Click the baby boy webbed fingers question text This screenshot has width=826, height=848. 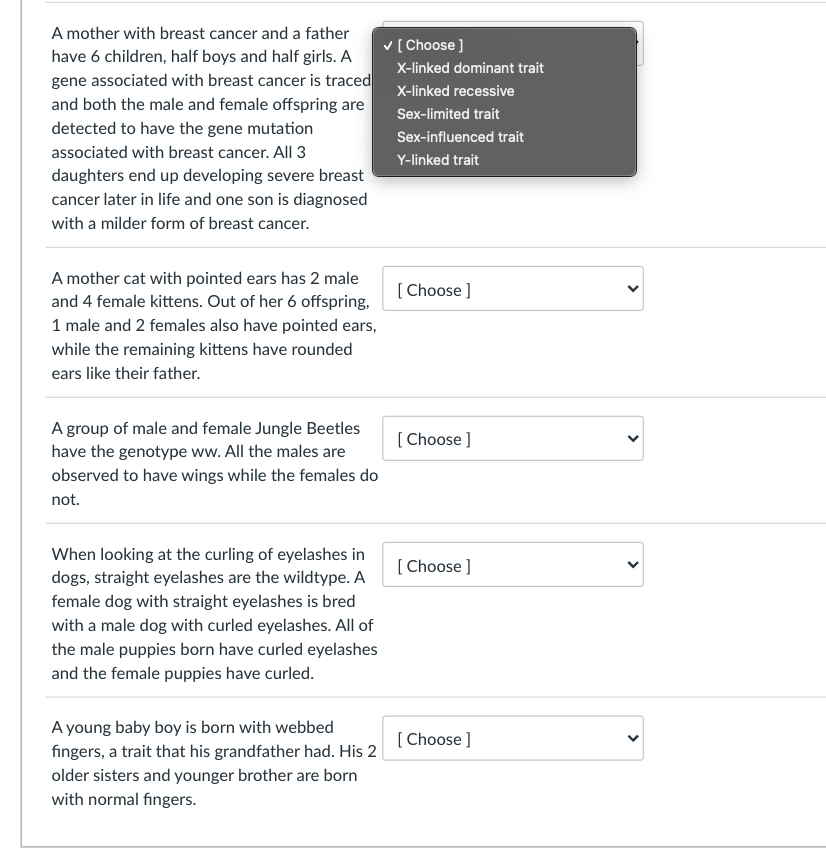coord(214,763)
